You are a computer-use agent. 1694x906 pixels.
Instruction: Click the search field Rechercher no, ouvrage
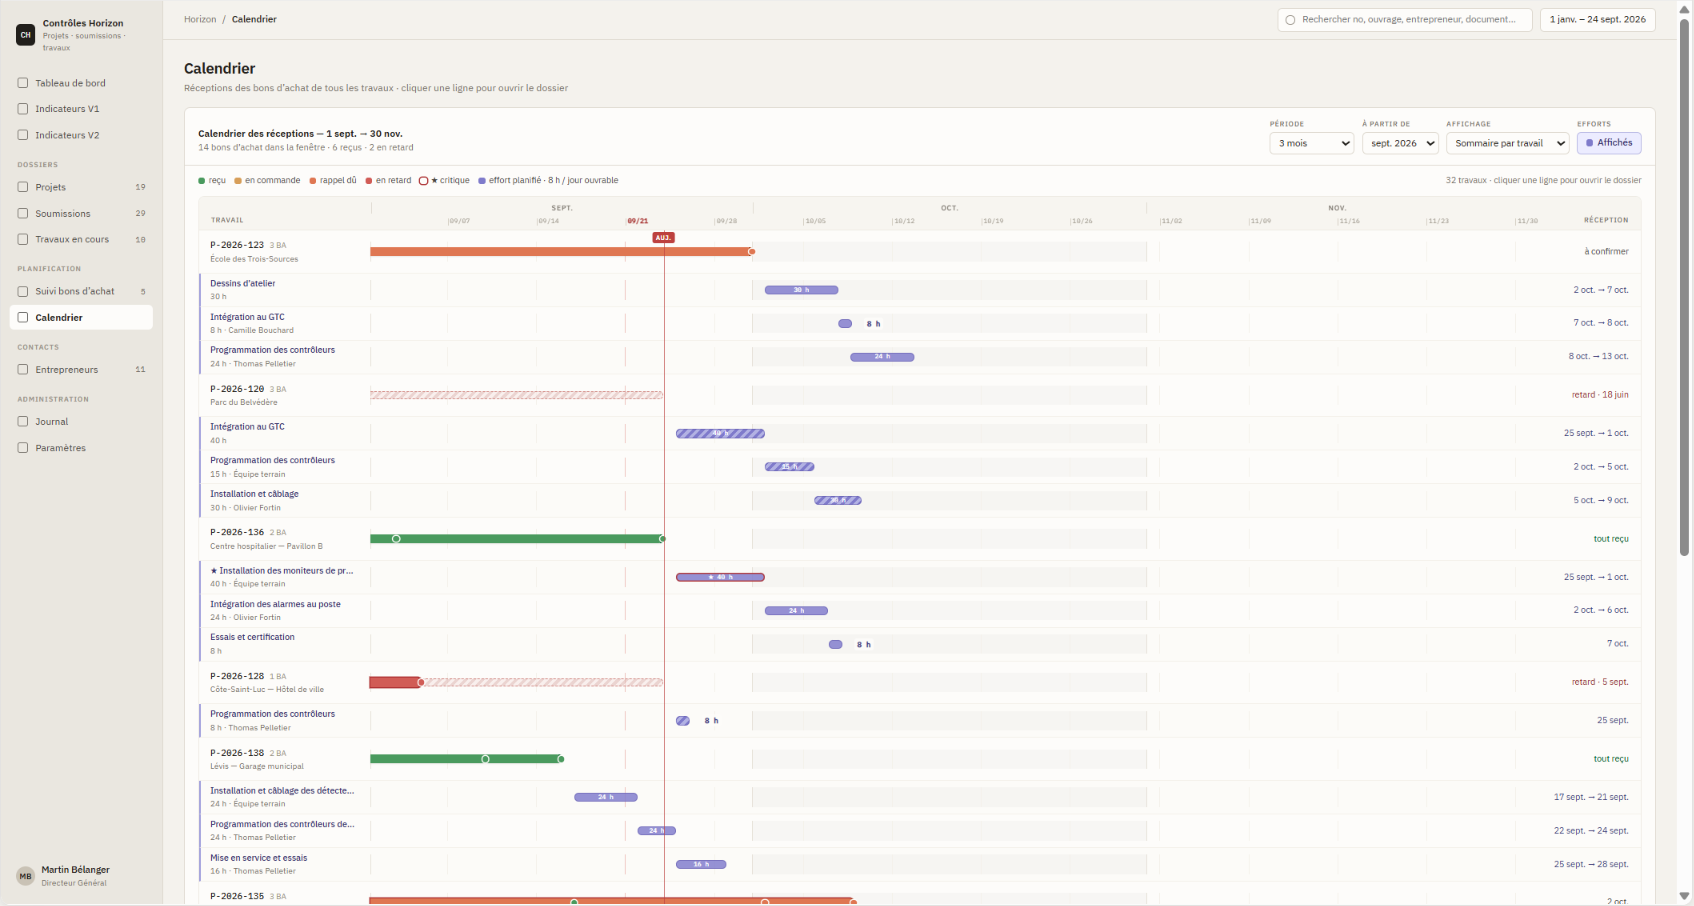click(x=1404, y=19)
